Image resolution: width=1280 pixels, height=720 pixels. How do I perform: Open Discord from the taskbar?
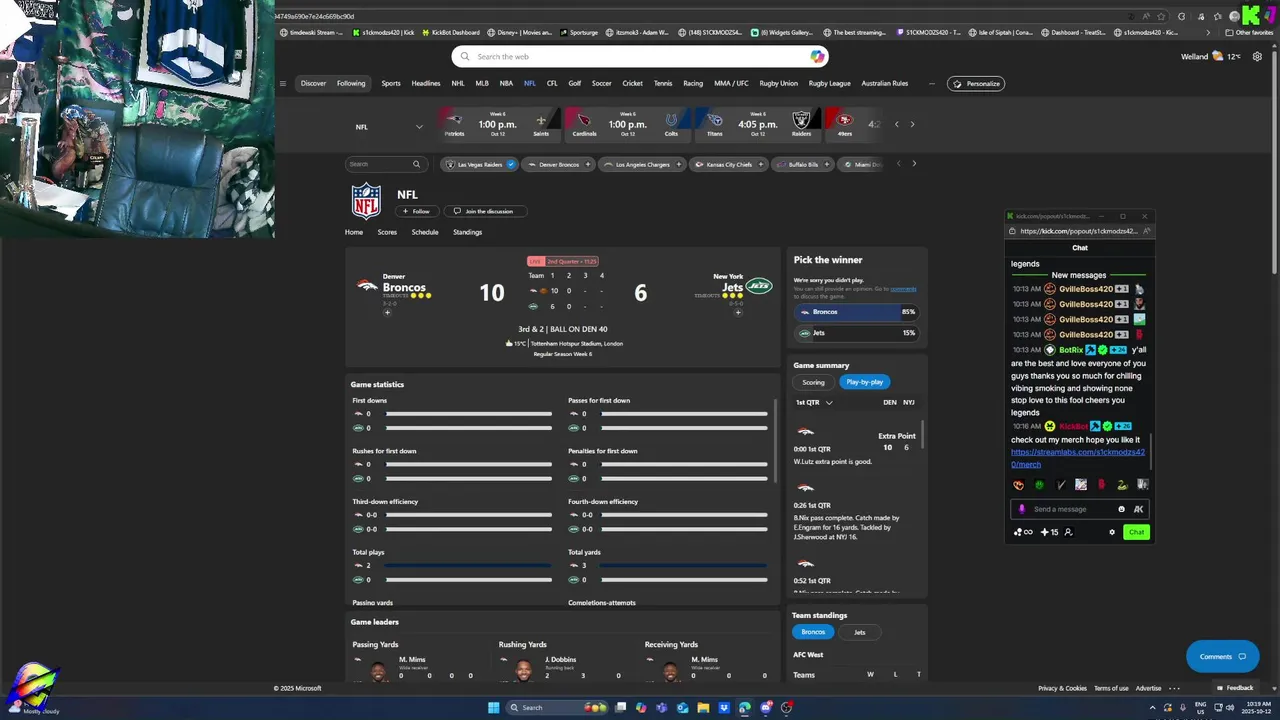click(766, 708)
